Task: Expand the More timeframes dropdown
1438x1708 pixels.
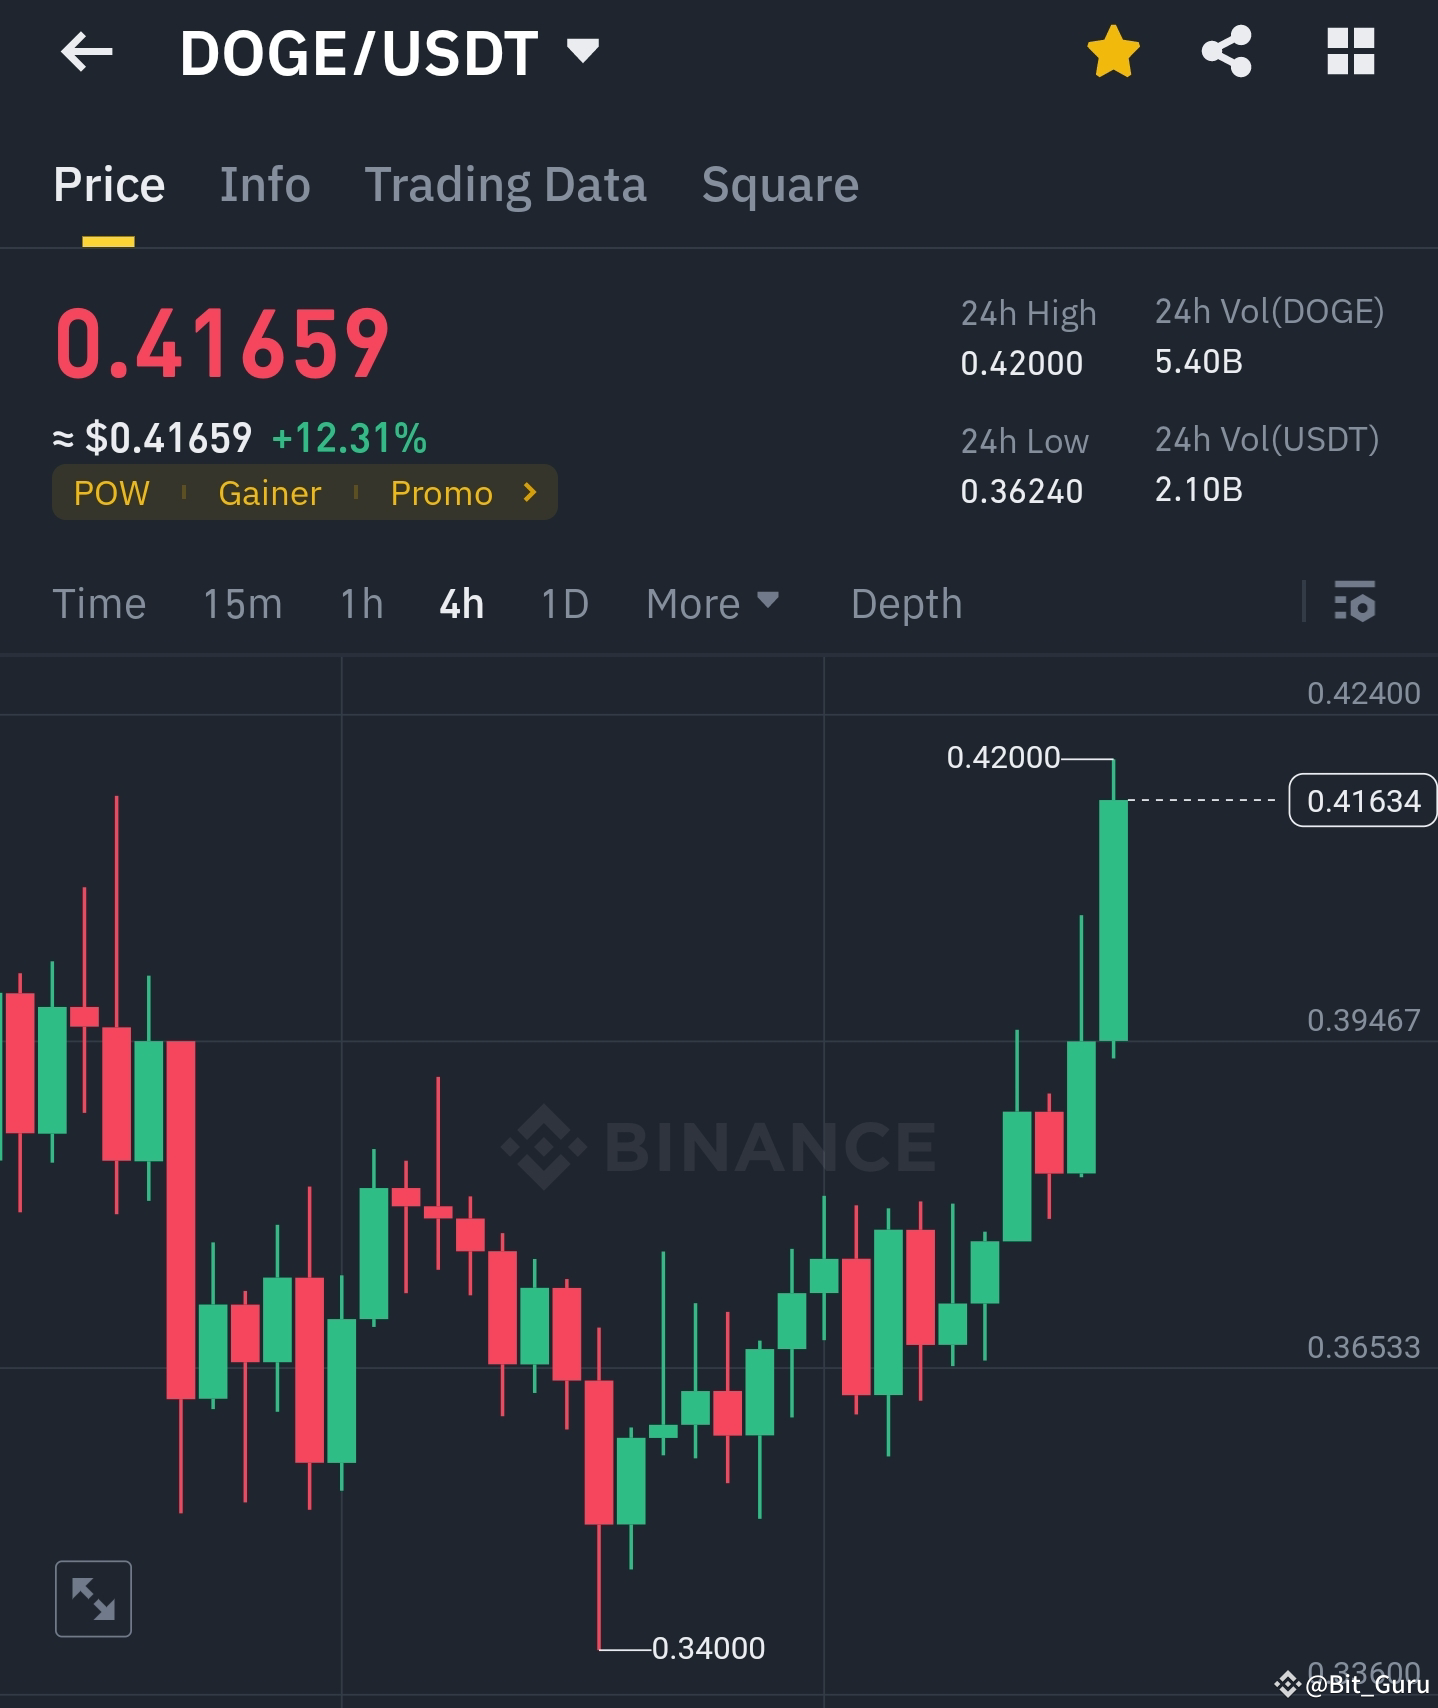Action: click(712, 603)
